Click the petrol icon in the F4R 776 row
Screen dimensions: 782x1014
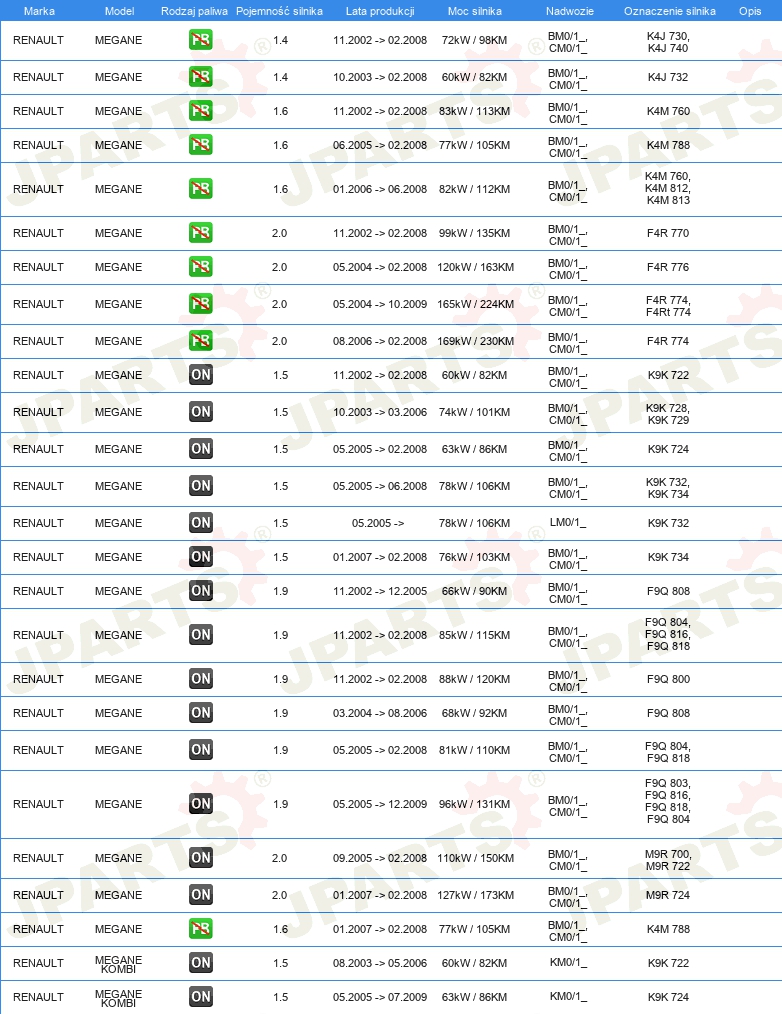tap(201, 266)
